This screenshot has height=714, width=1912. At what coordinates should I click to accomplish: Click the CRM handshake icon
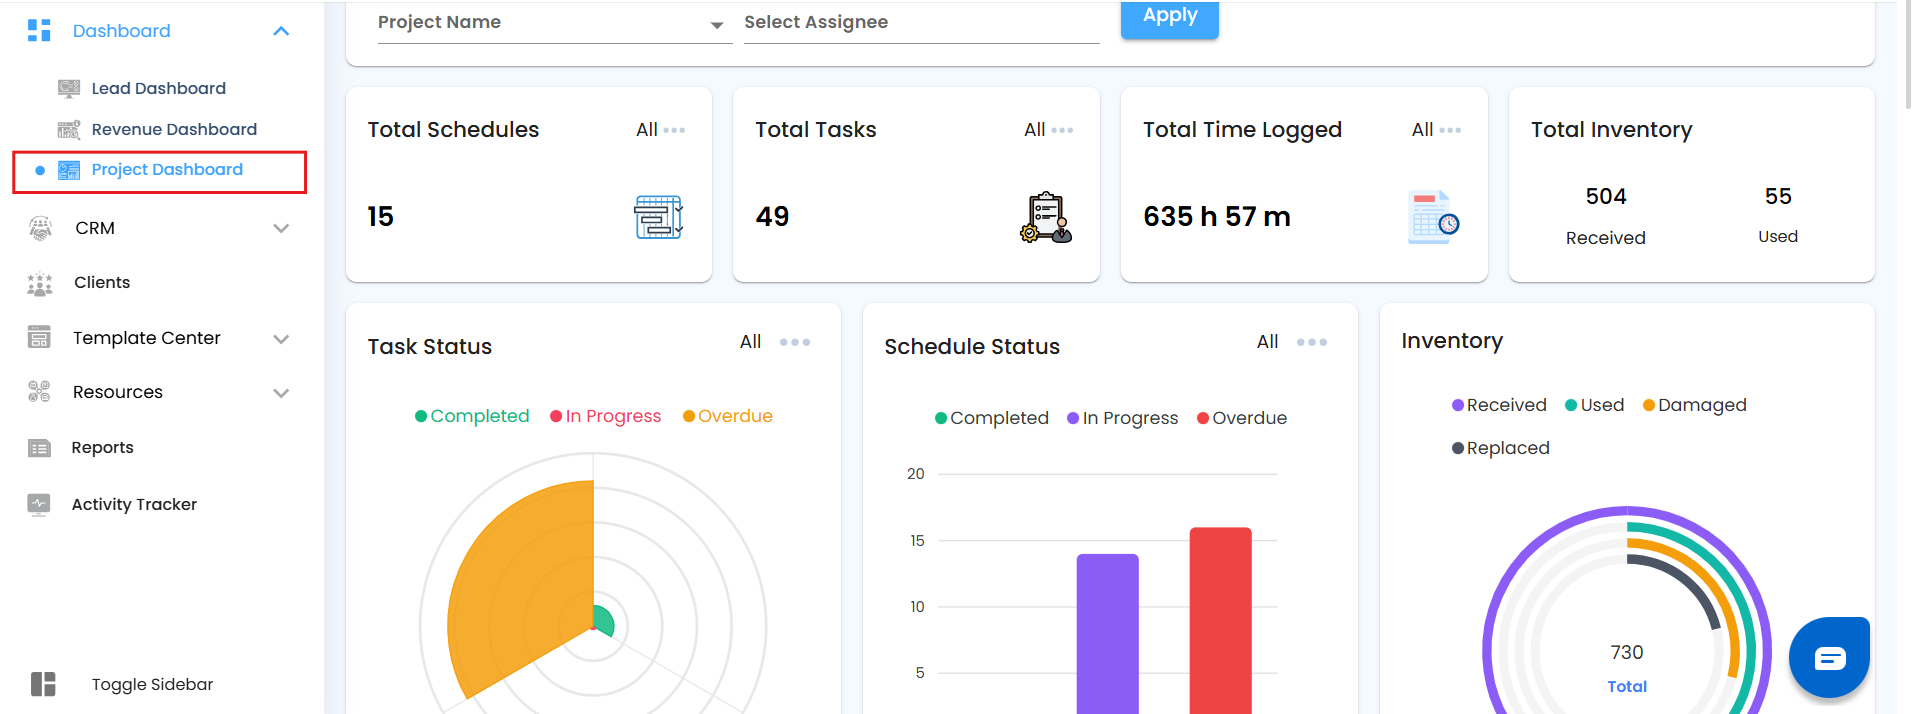(x=40, y=228)
